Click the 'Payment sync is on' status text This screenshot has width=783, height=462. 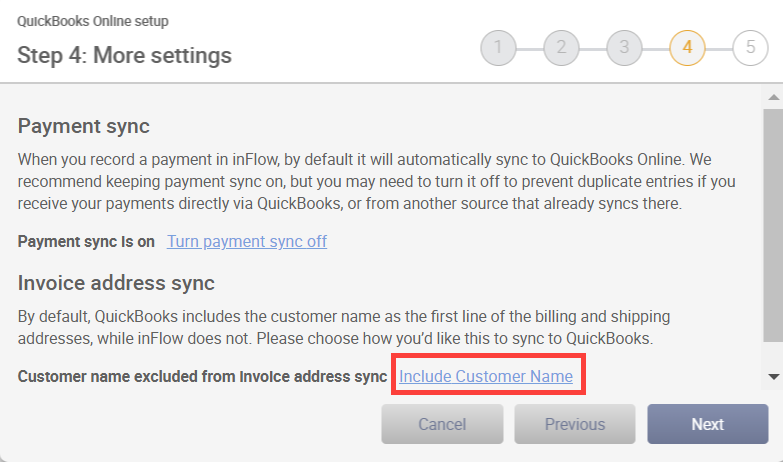point(86,242)
